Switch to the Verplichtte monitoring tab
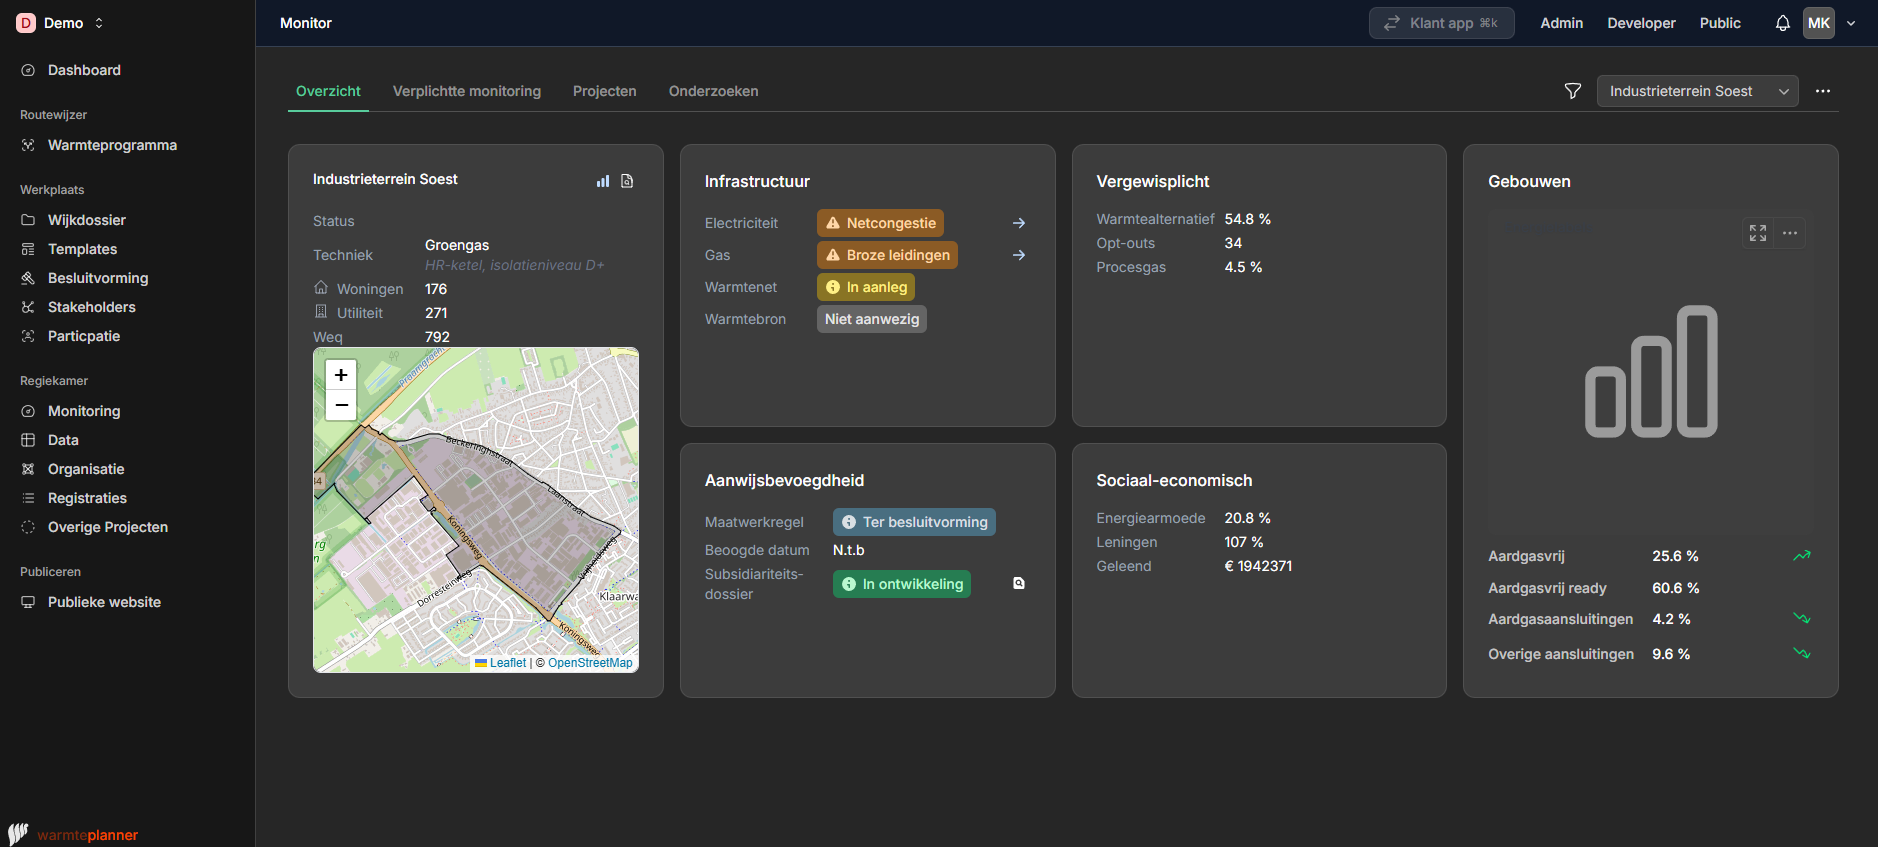 [466, 91]
